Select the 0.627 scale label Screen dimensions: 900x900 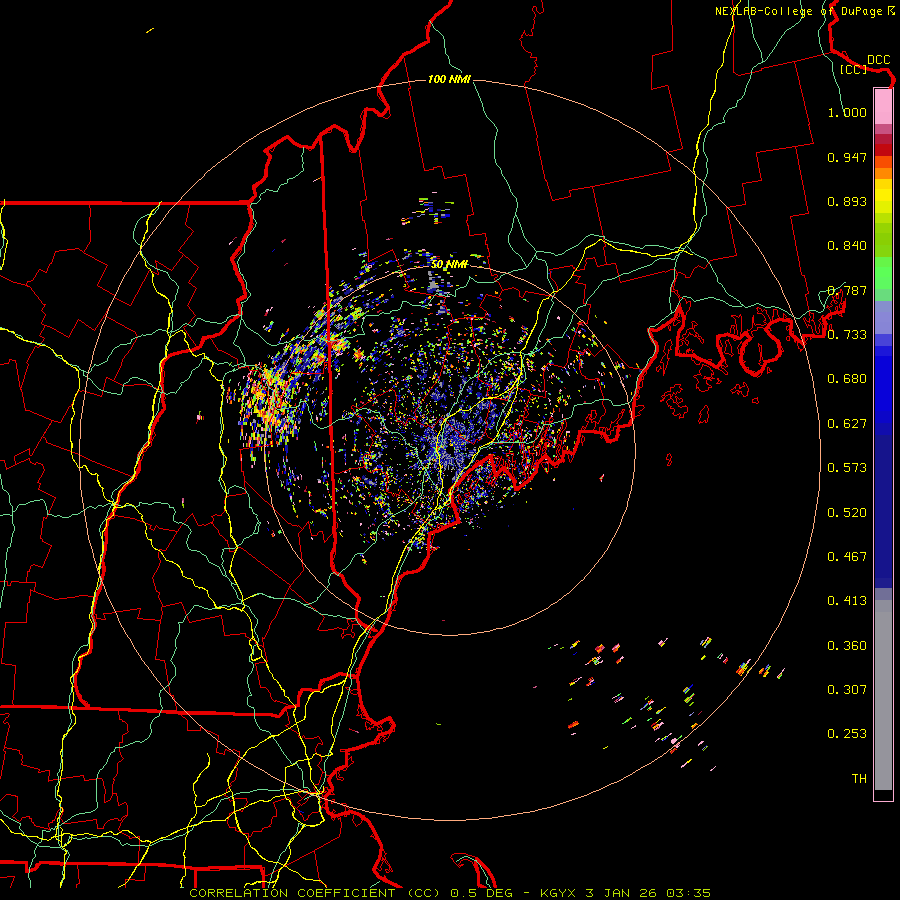coord(847,424)
